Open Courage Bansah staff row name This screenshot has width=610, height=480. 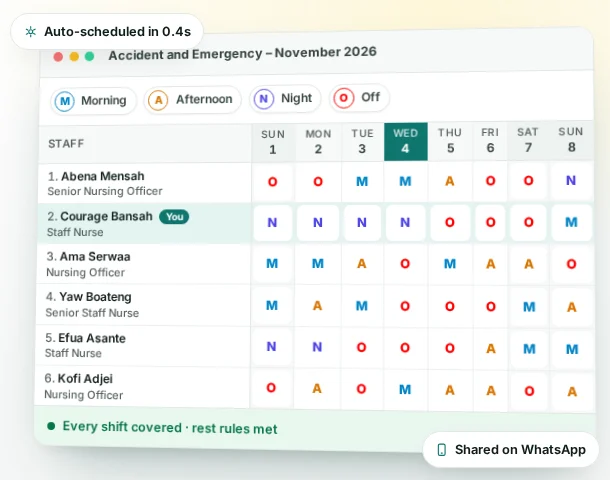point(106,216)
